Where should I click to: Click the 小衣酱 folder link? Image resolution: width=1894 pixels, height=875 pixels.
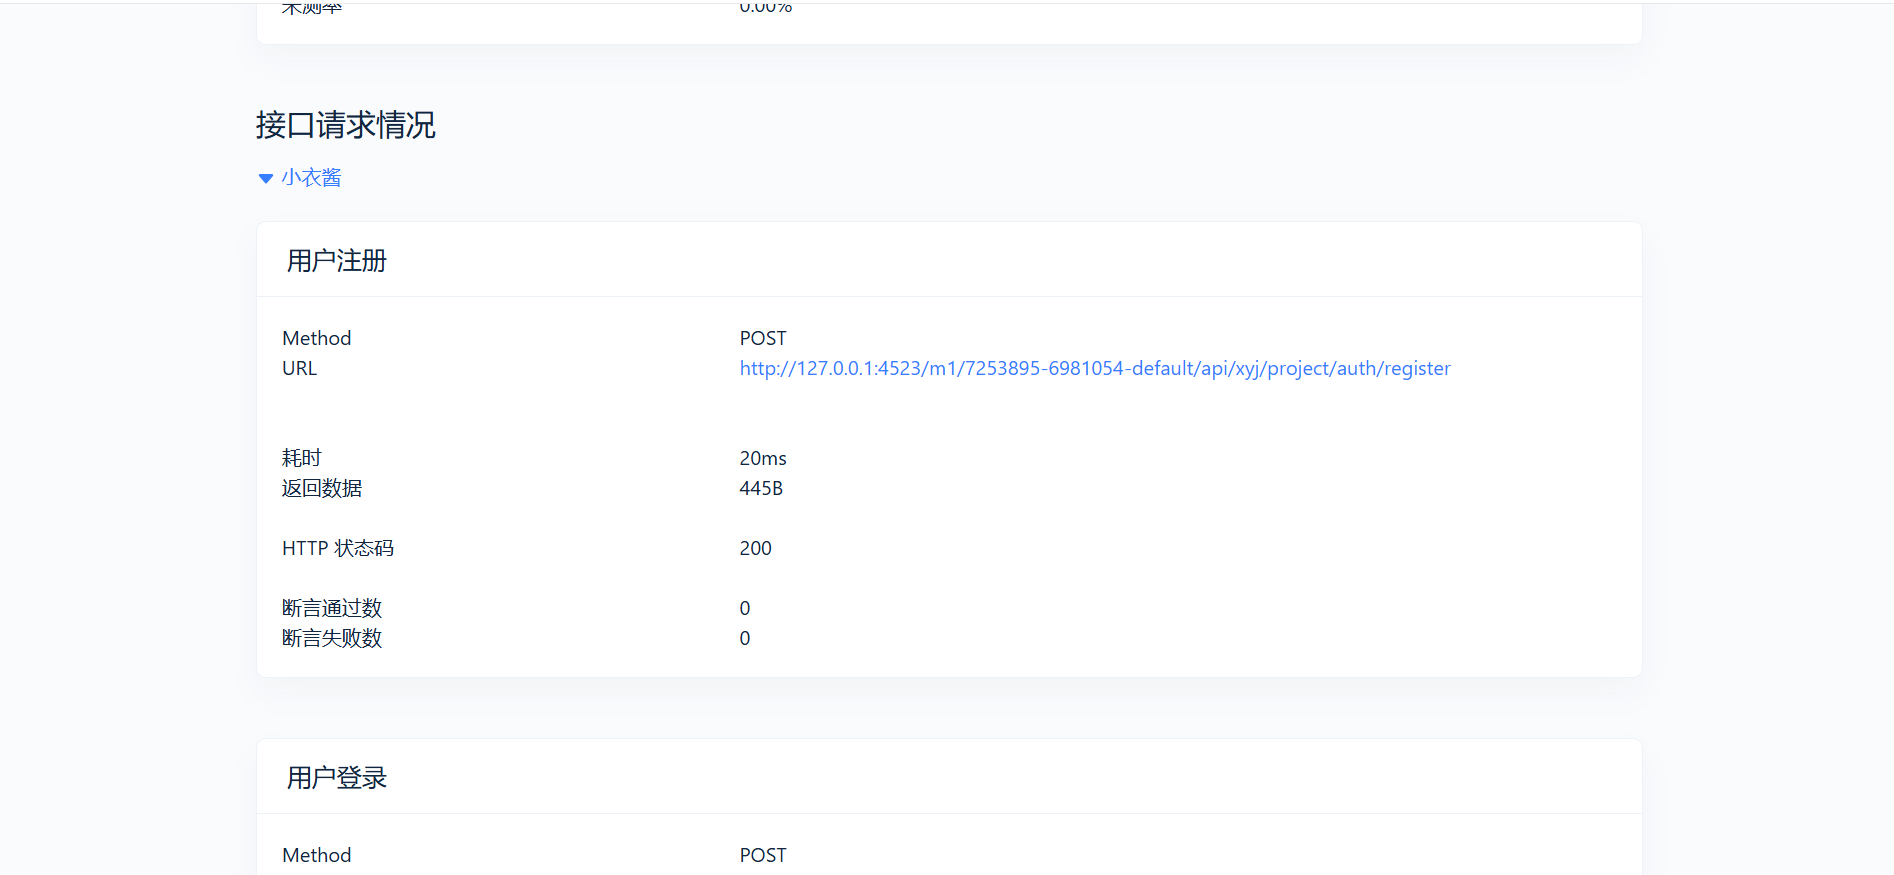311,178
